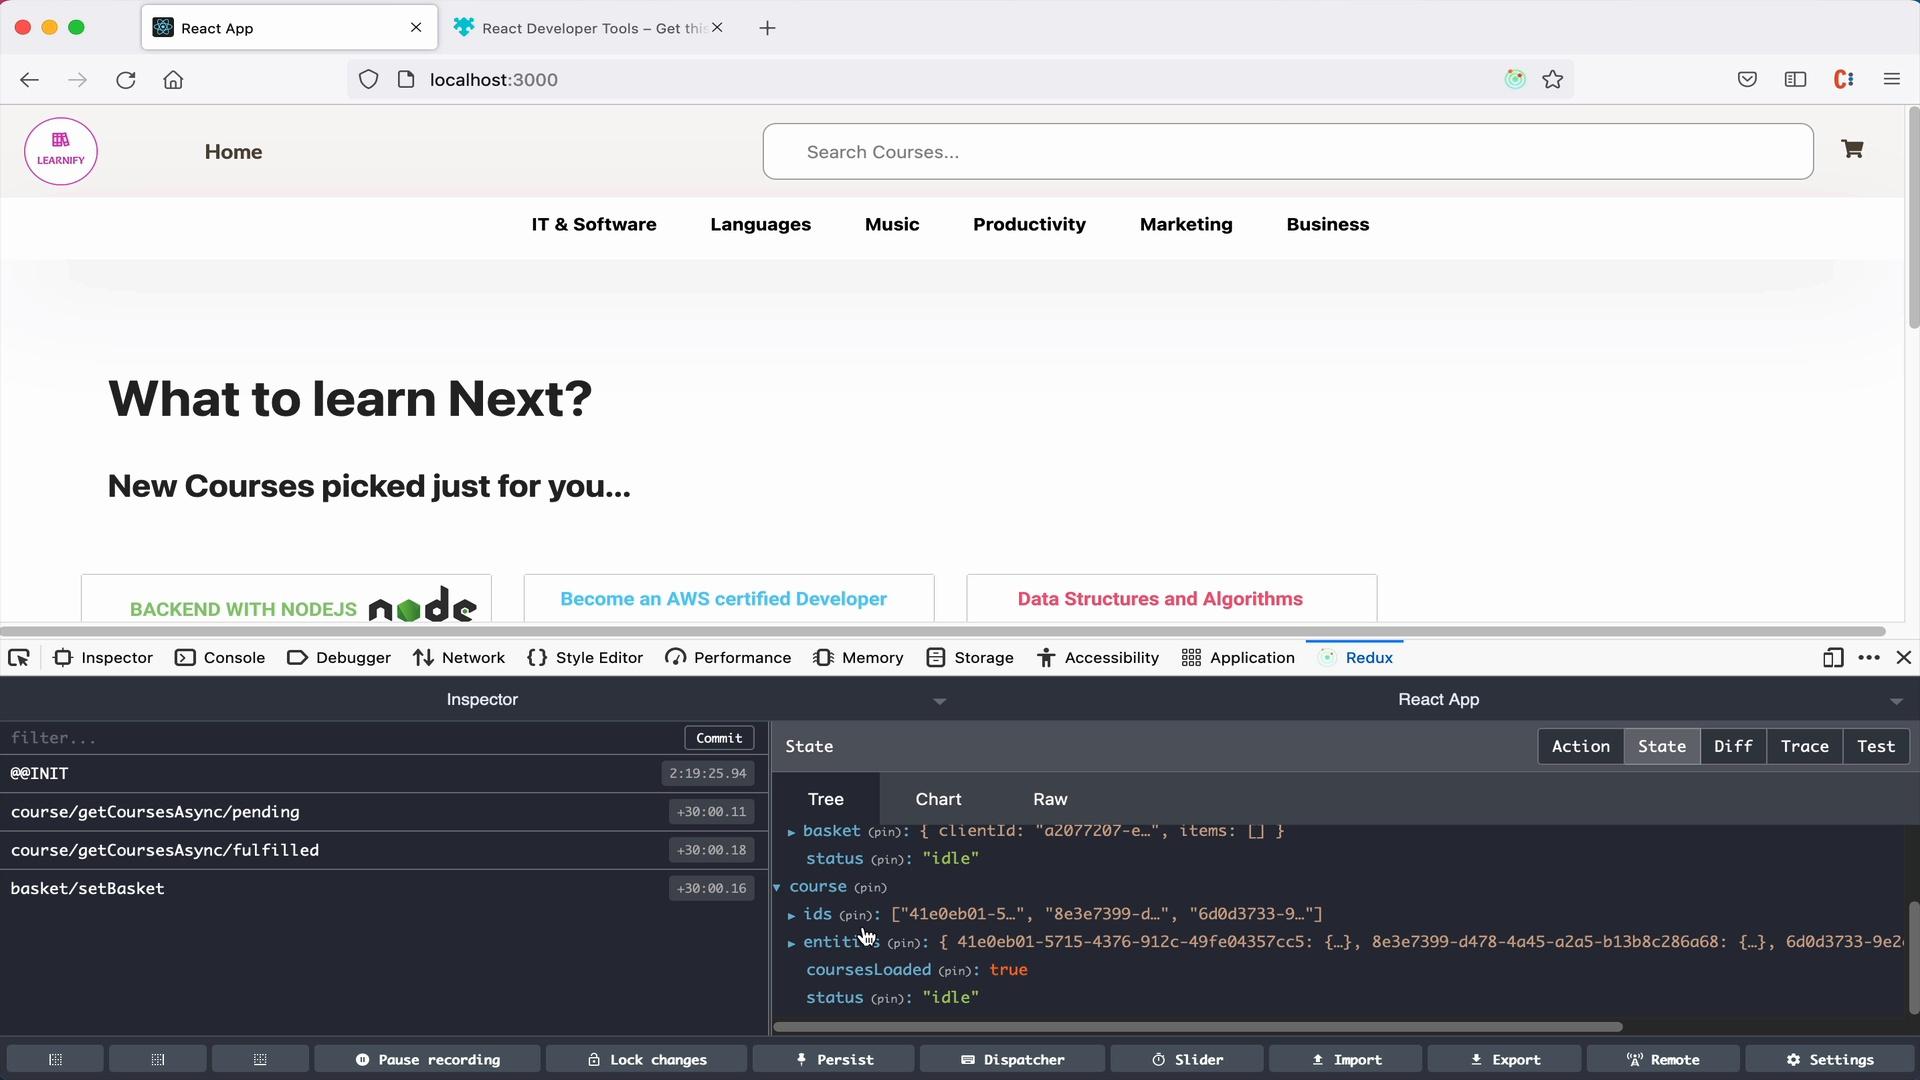
Task: Click Commit button in Inspector panel
Action: tap(717, 737)
